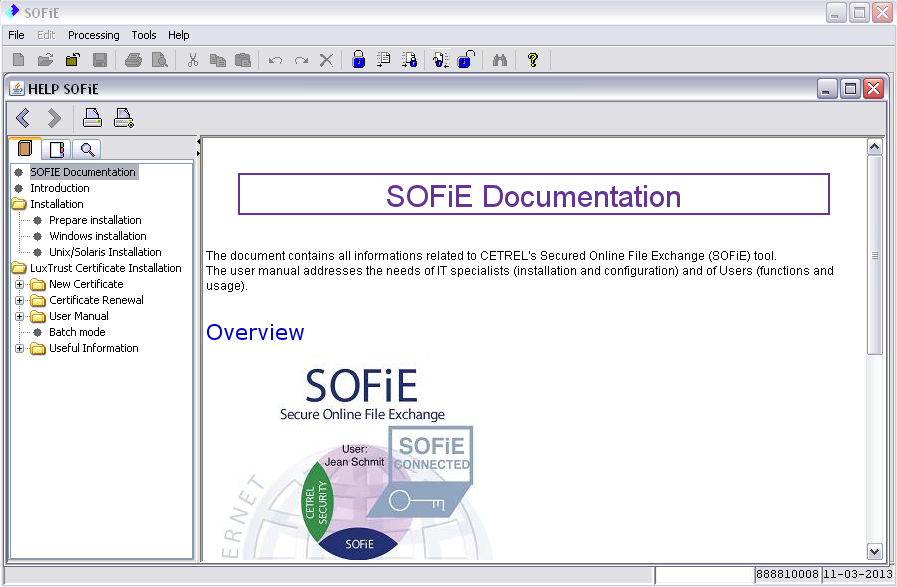
Task: Click the yellow question mark Help icon
Action: (533, 60)
